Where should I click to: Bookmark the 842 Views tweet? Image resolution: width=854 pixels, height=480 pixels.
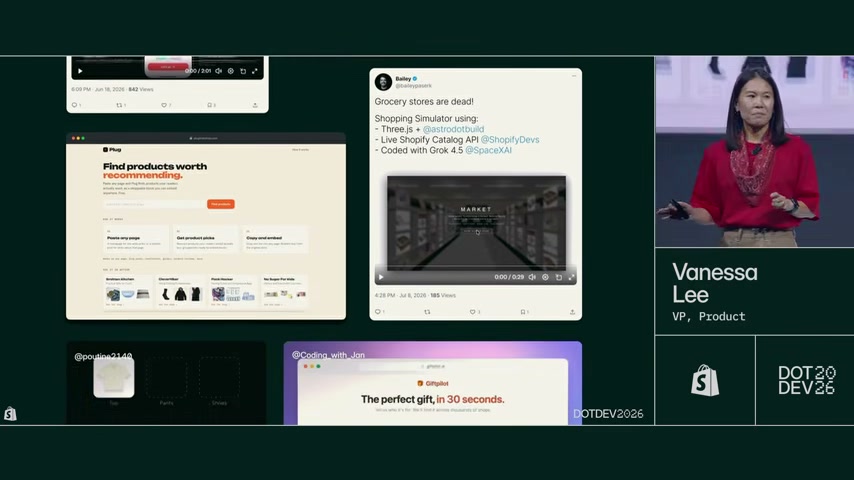click(211, 105)
